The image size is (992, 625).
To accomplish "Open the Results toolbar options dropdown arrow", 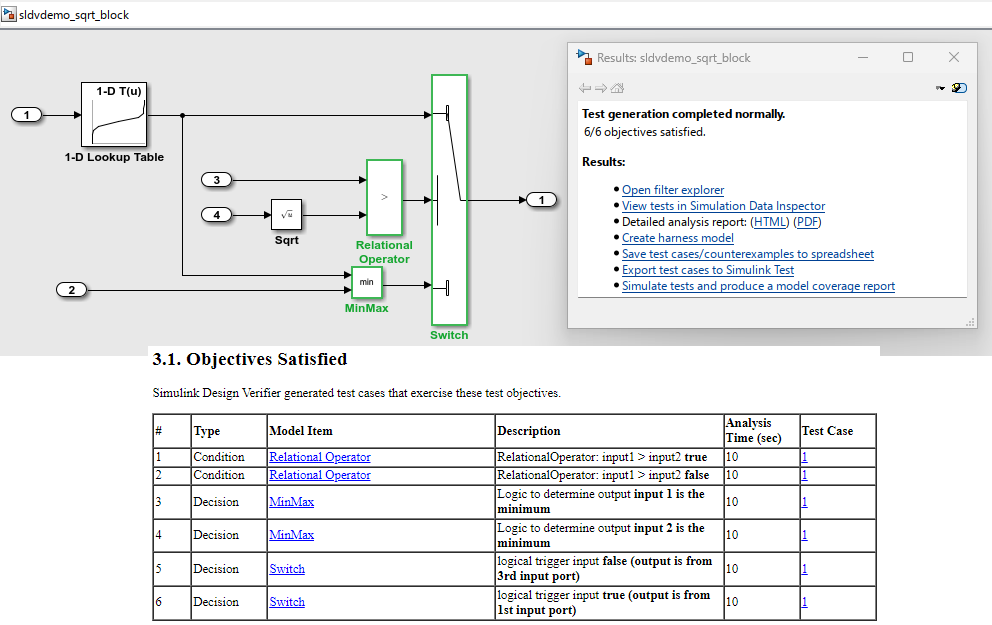I will [x=940, y=88].
